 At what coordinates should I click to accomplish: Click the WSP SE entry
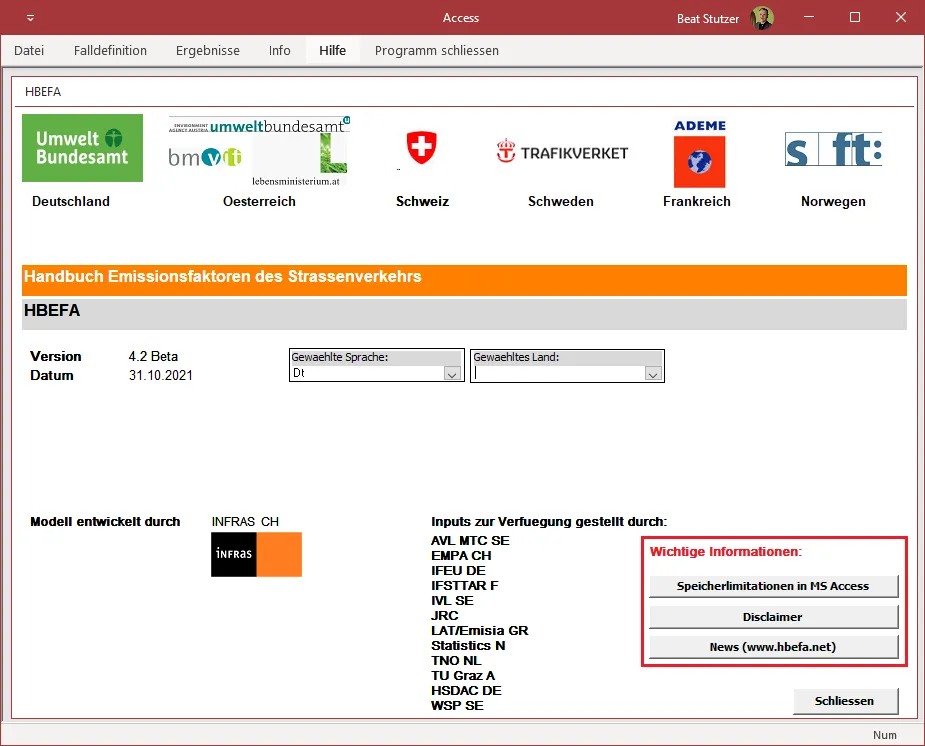click(457, 705)
